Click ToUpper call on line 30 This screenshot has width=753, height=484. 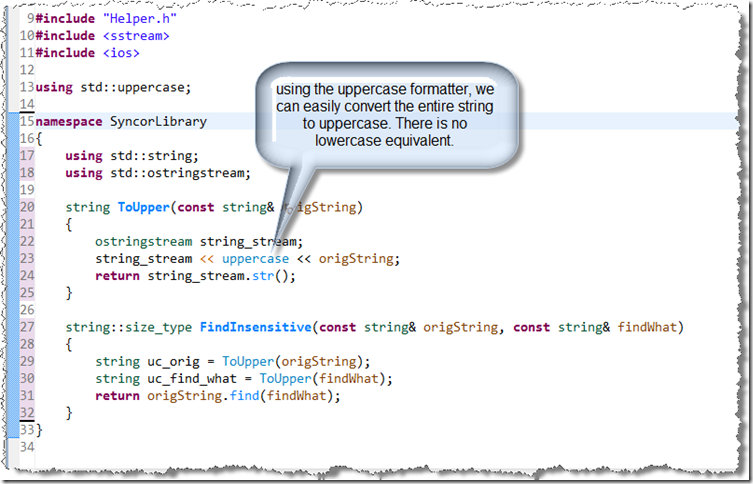click(x=285, y=379)
